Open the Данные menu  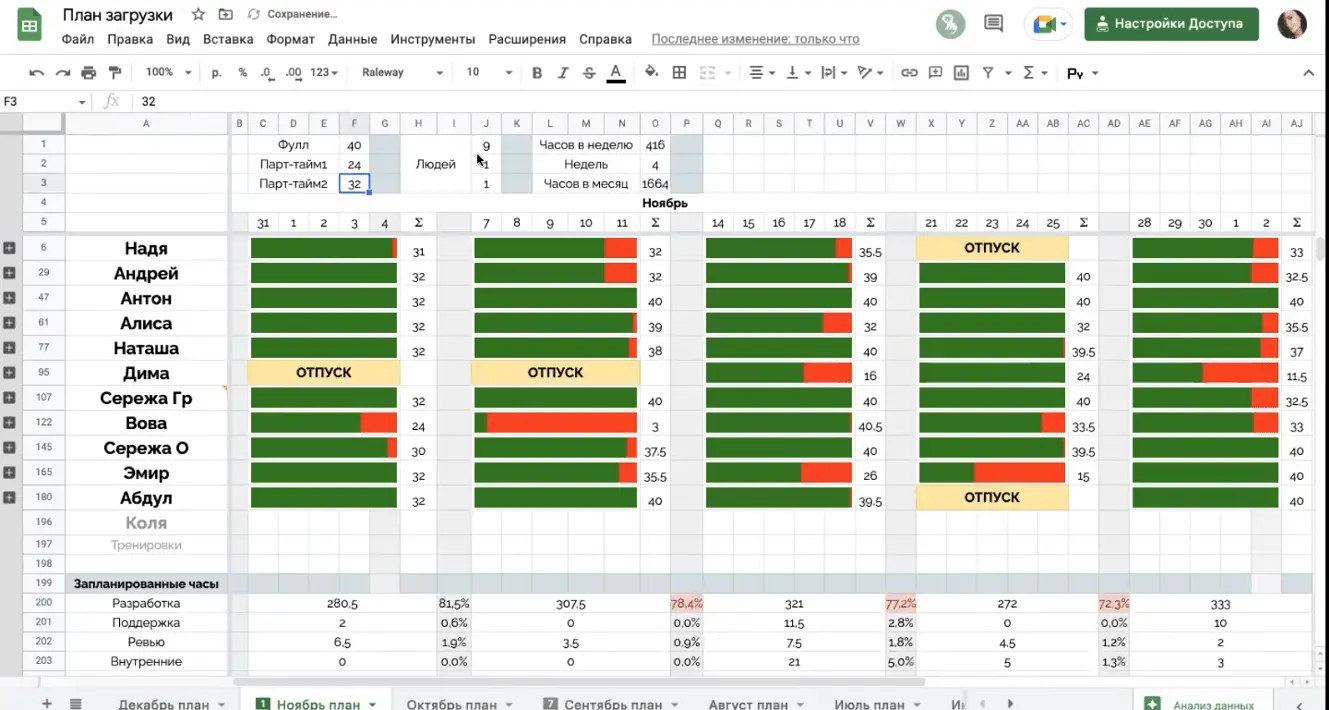click(x=352, y=39)
